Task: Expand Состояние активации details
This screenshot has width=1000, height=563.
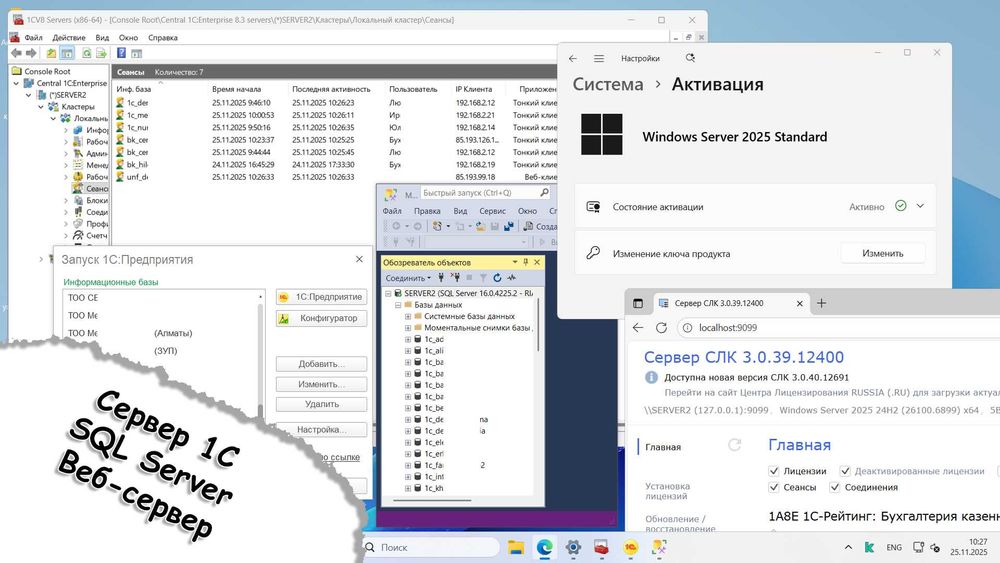Action: click(x=920, y=206)
